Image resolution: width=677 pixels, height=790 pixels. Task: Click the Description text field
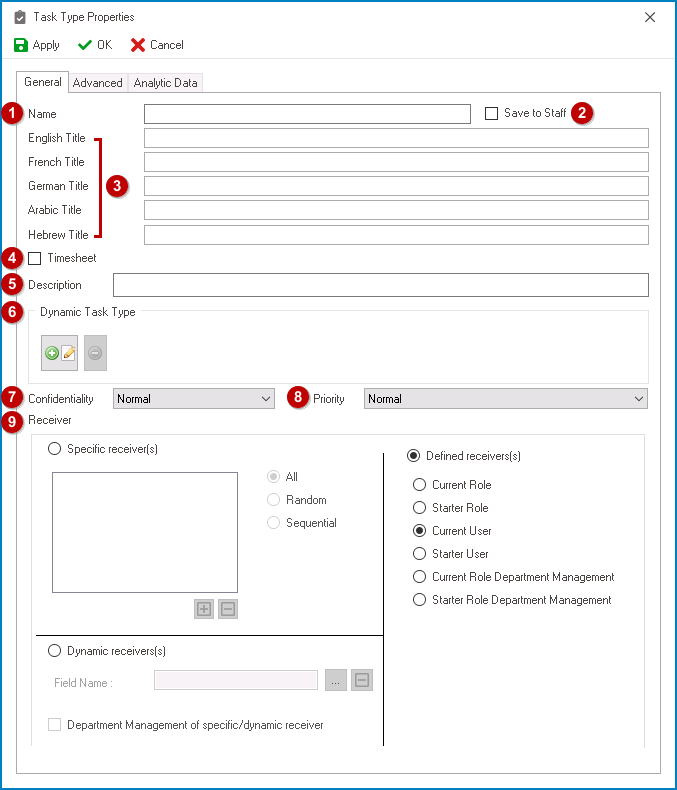[381, 285]
